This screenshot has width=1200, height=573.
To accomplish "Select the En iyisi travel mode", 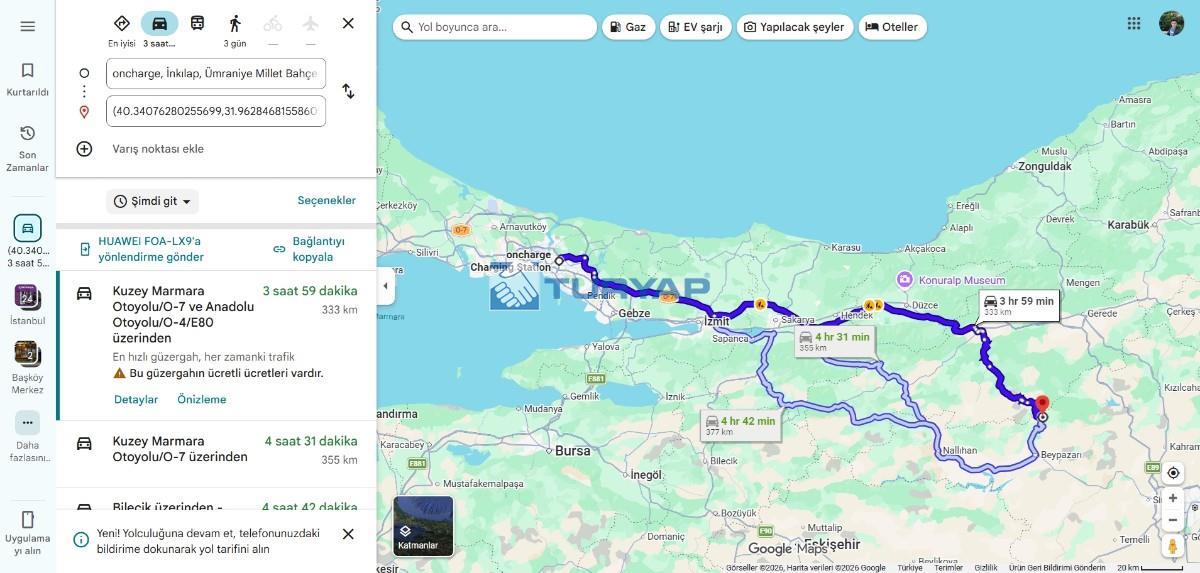I will point(121,23).
